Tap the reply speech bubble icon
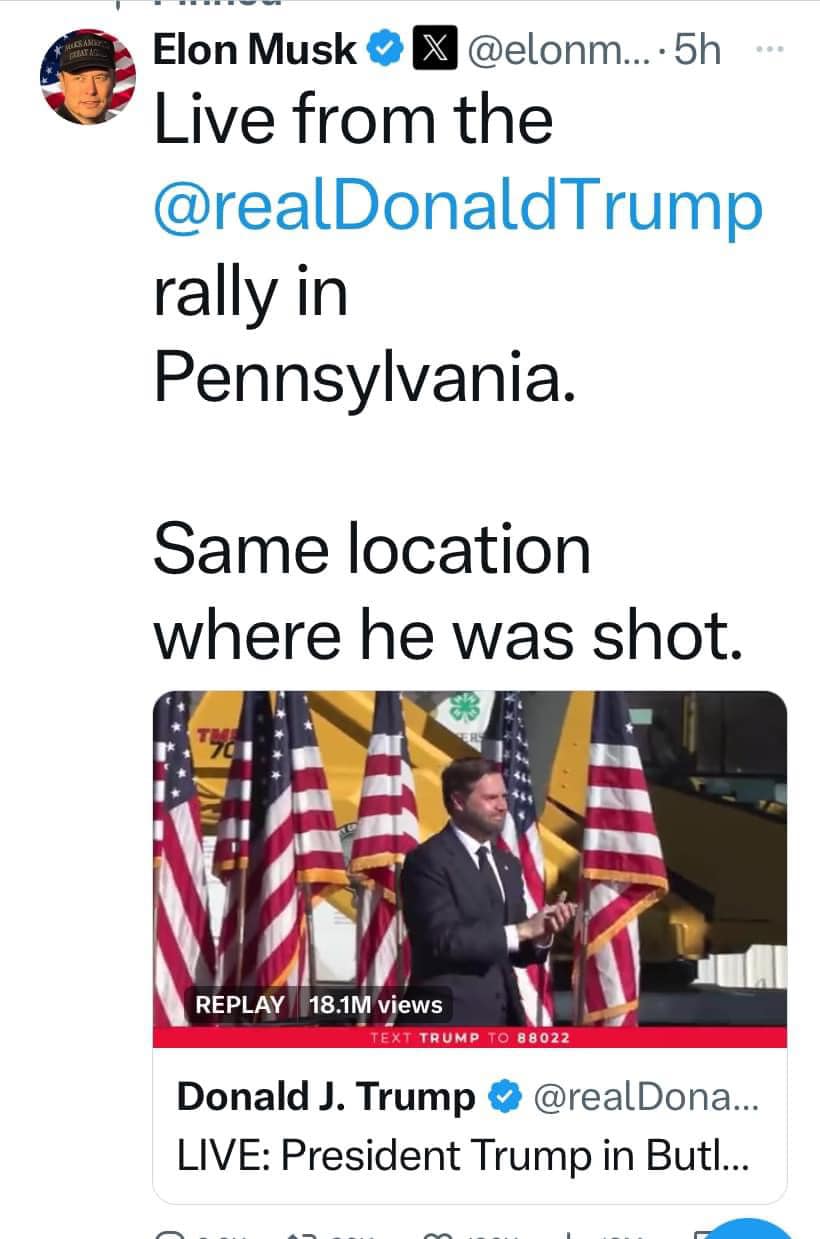Image resolution: width=820 pixels, height=1239 pixels. point(170,1234)
